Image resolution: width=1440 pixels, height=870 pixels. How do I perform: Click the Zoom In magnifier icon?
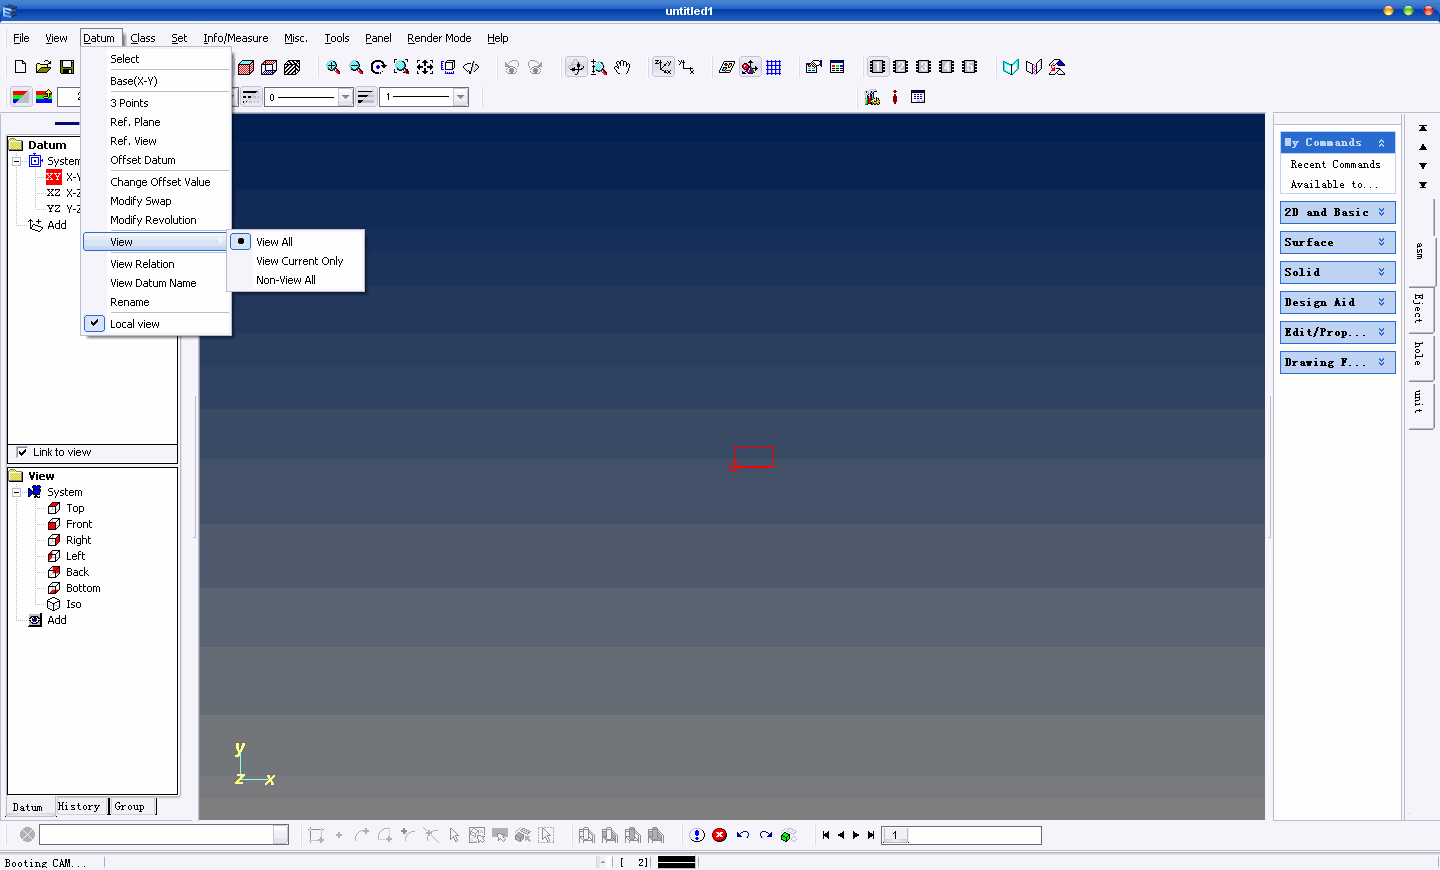[333, 67]
